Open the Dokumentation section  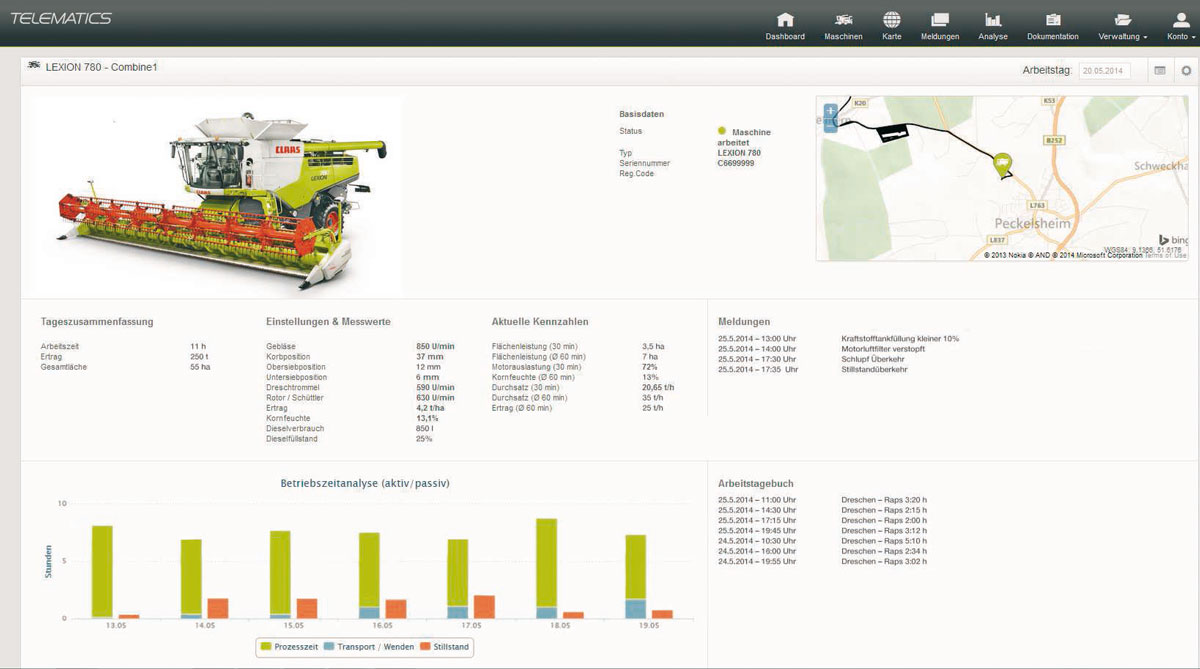[x=1053, y=26]
